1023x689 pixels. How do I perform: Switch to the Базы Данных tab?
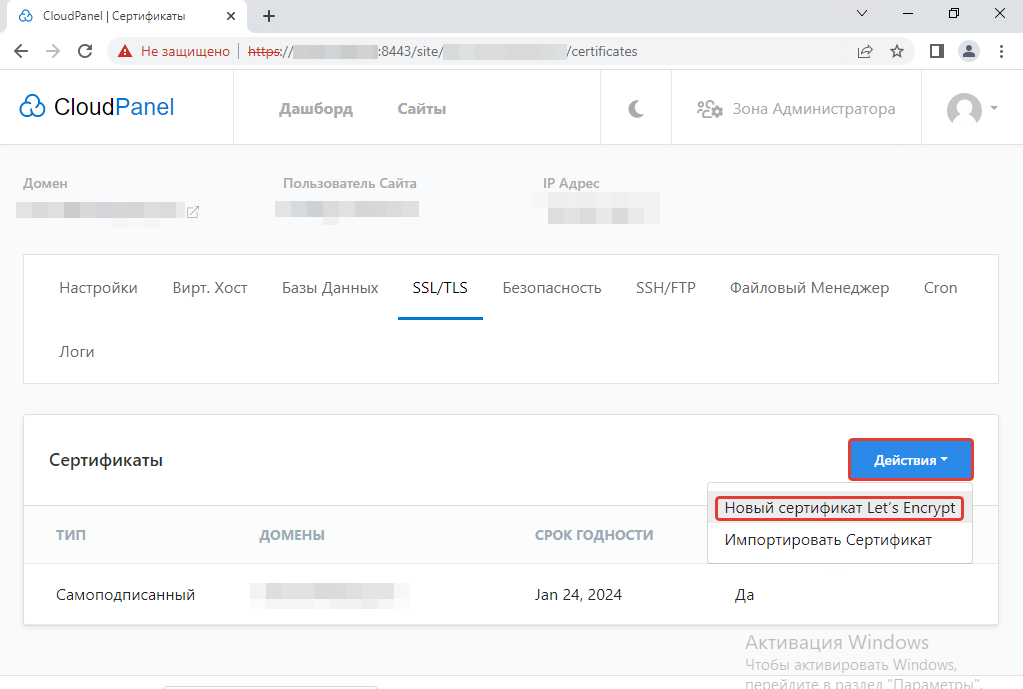330,288
